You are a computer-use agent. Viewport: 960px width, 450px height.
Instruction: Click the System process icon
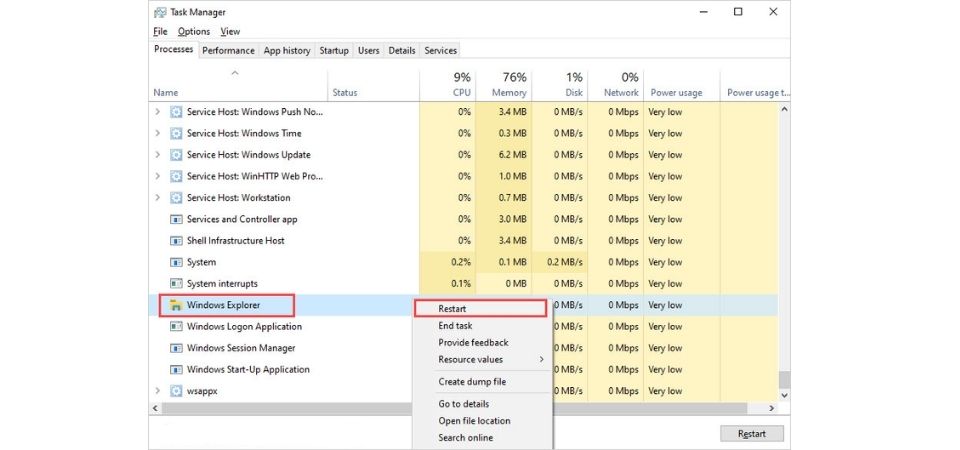click(x=176, y=262)
